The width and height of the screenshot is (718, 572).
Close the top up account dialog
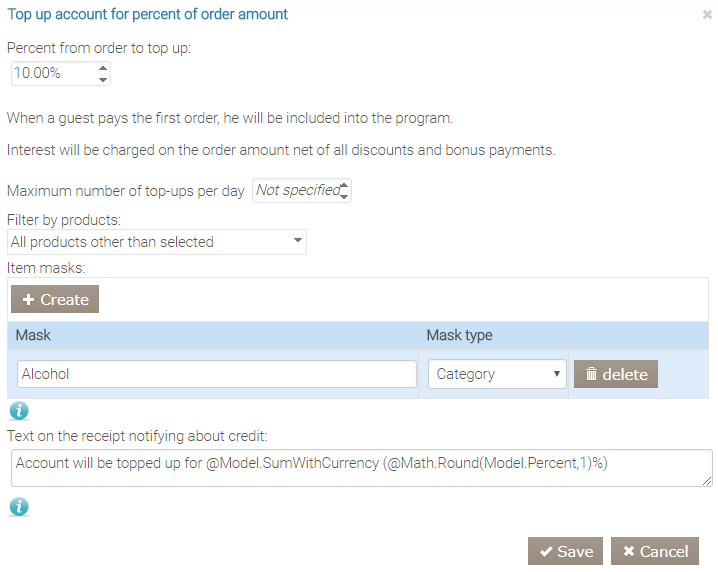(x=707, y=15)
